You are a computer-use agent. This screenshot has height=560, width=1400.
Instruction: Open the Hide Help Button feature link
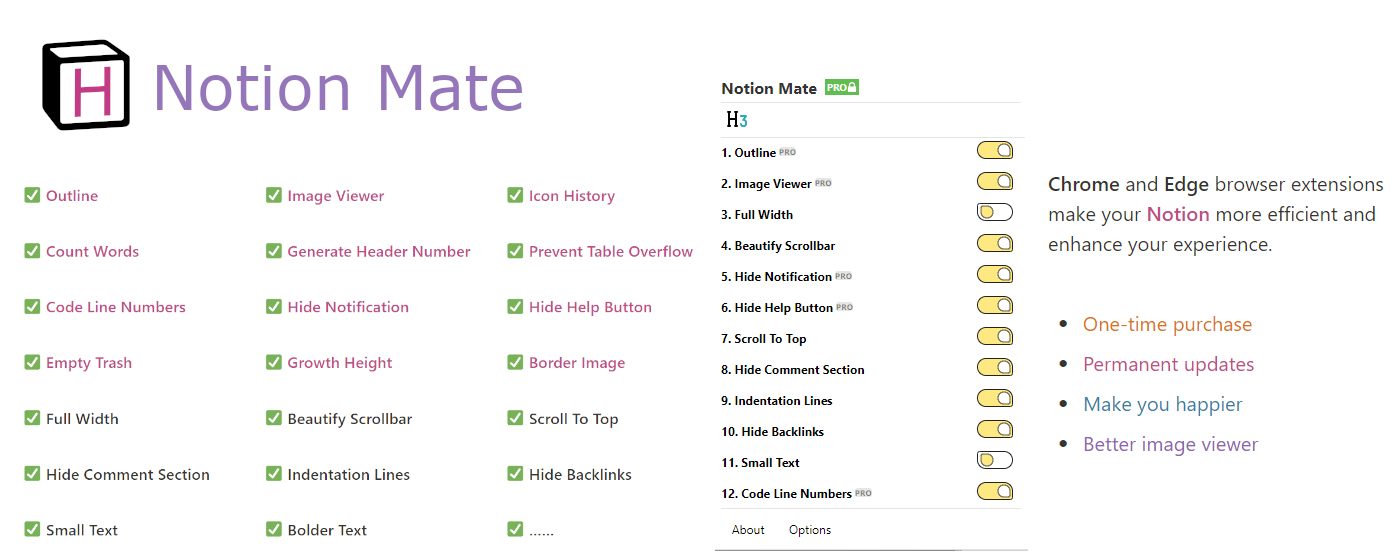tap(590, 307)
